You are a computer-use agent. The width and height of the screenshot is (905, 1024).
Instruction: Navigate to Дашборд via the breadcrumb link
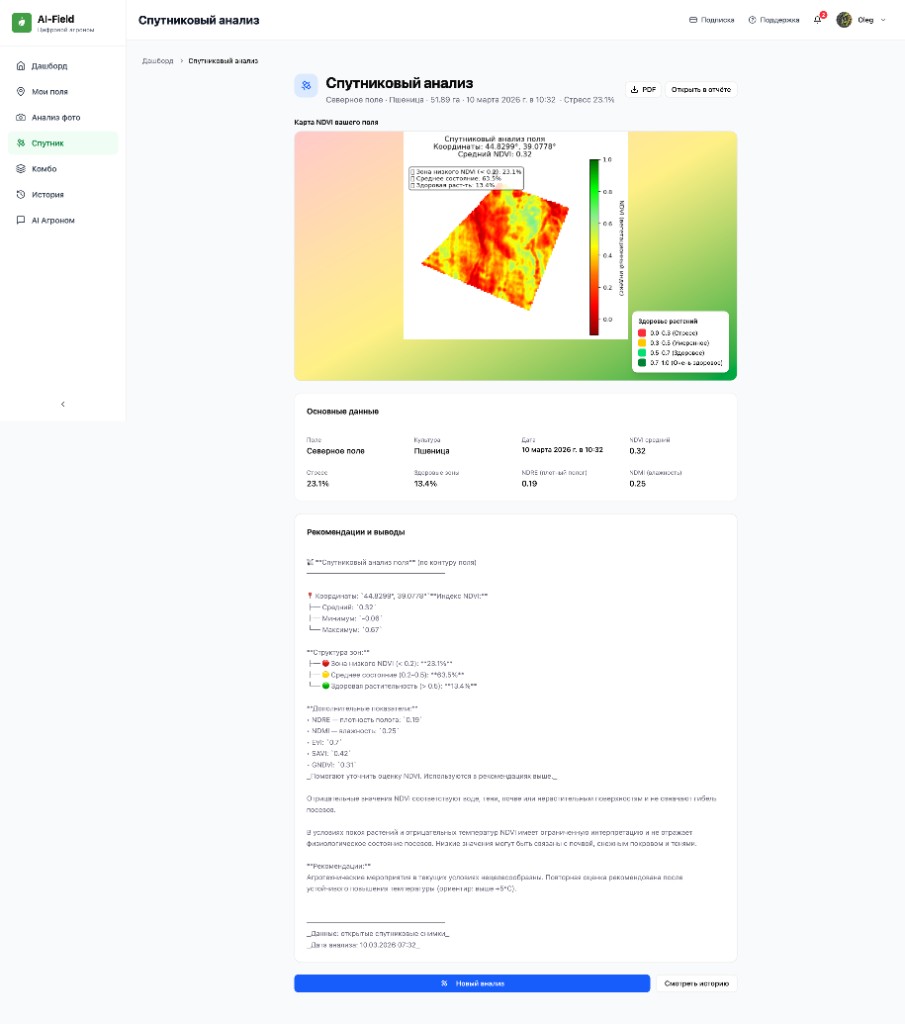(x=157, y=59)
